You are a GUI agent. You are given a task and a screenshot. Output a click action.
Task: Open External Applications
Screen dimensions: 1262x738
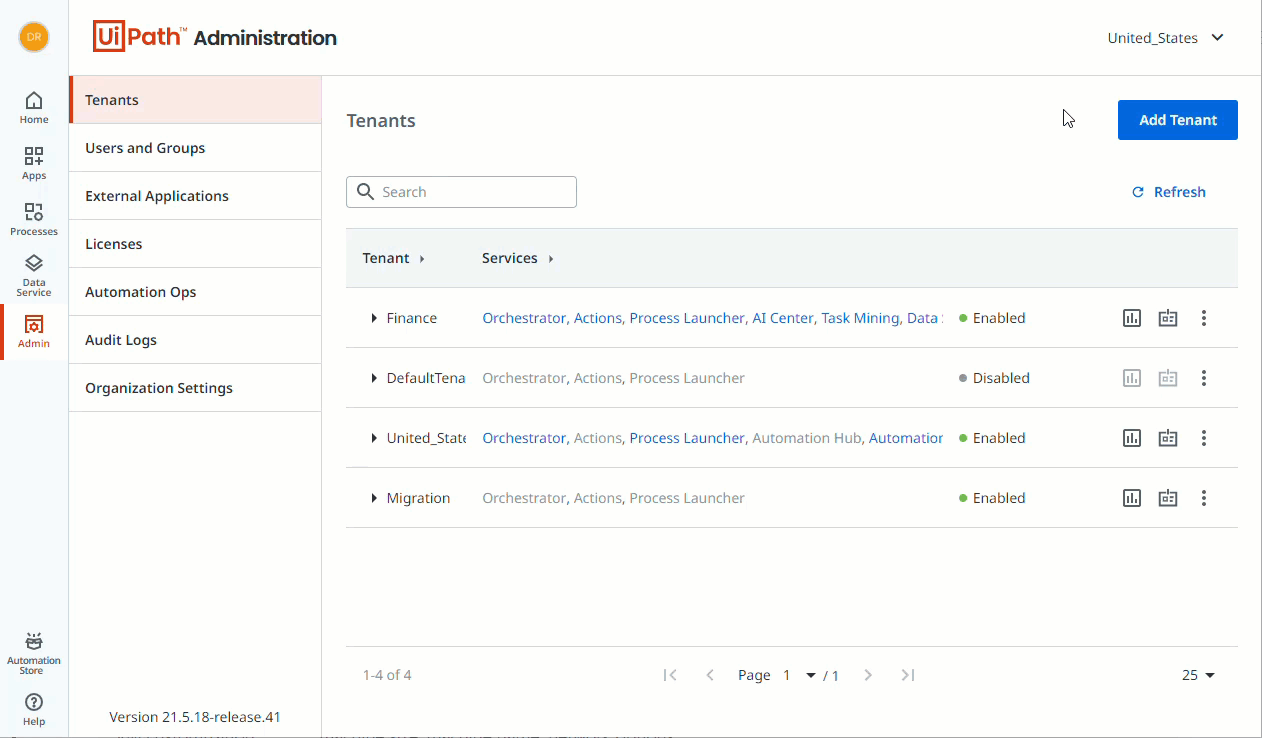pos(195,196)
